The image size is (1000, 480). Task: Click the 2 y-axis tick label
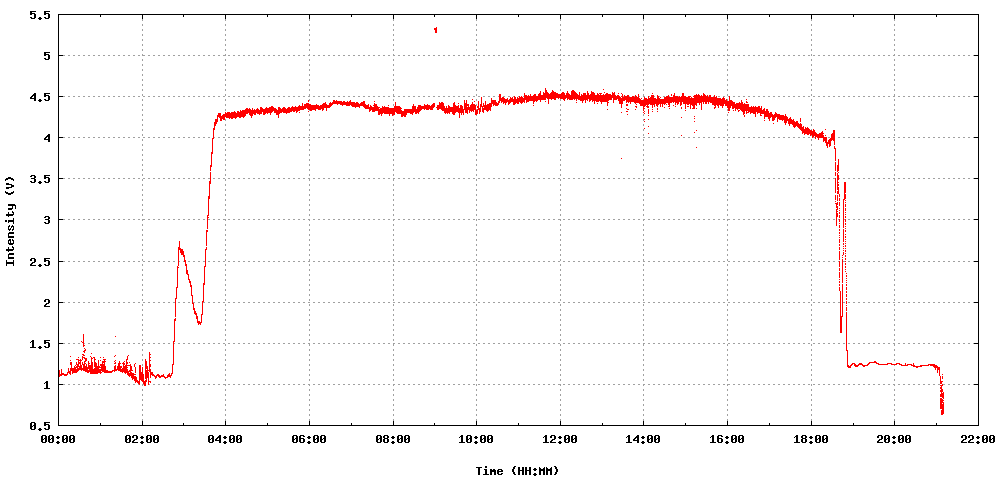[46, 302]
